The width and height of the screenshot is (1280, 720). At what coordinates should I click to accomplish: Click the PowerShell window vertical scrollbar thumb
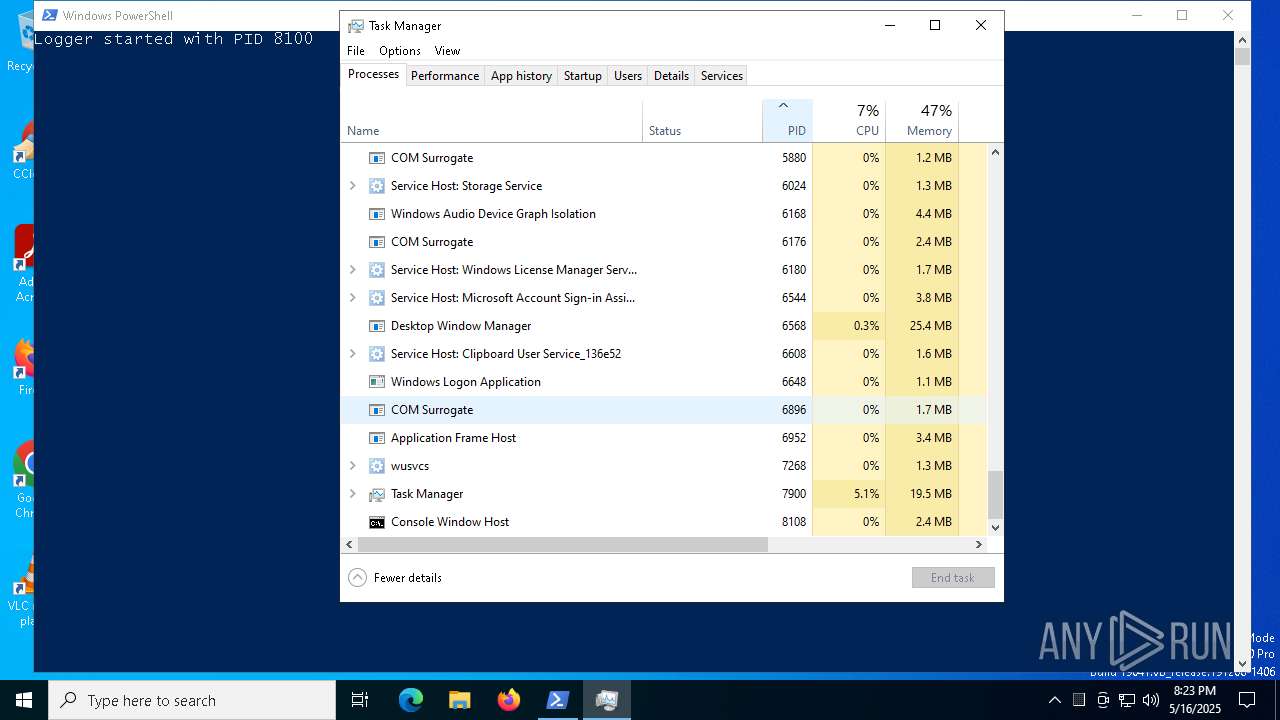point(1242,56)
